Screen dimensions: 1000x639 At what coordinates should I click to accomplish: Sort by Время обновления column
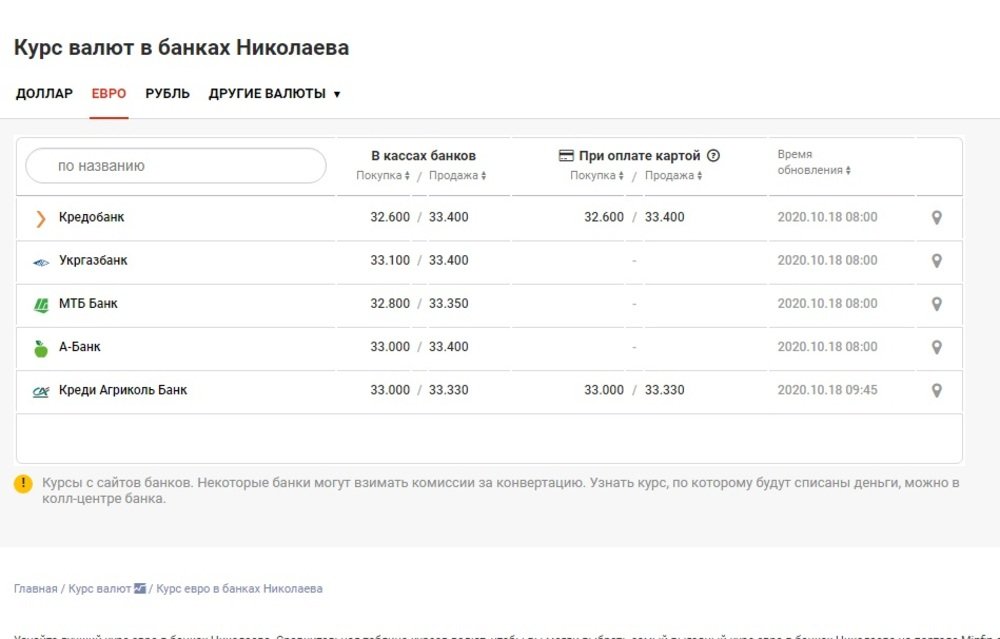click(814, 162)
